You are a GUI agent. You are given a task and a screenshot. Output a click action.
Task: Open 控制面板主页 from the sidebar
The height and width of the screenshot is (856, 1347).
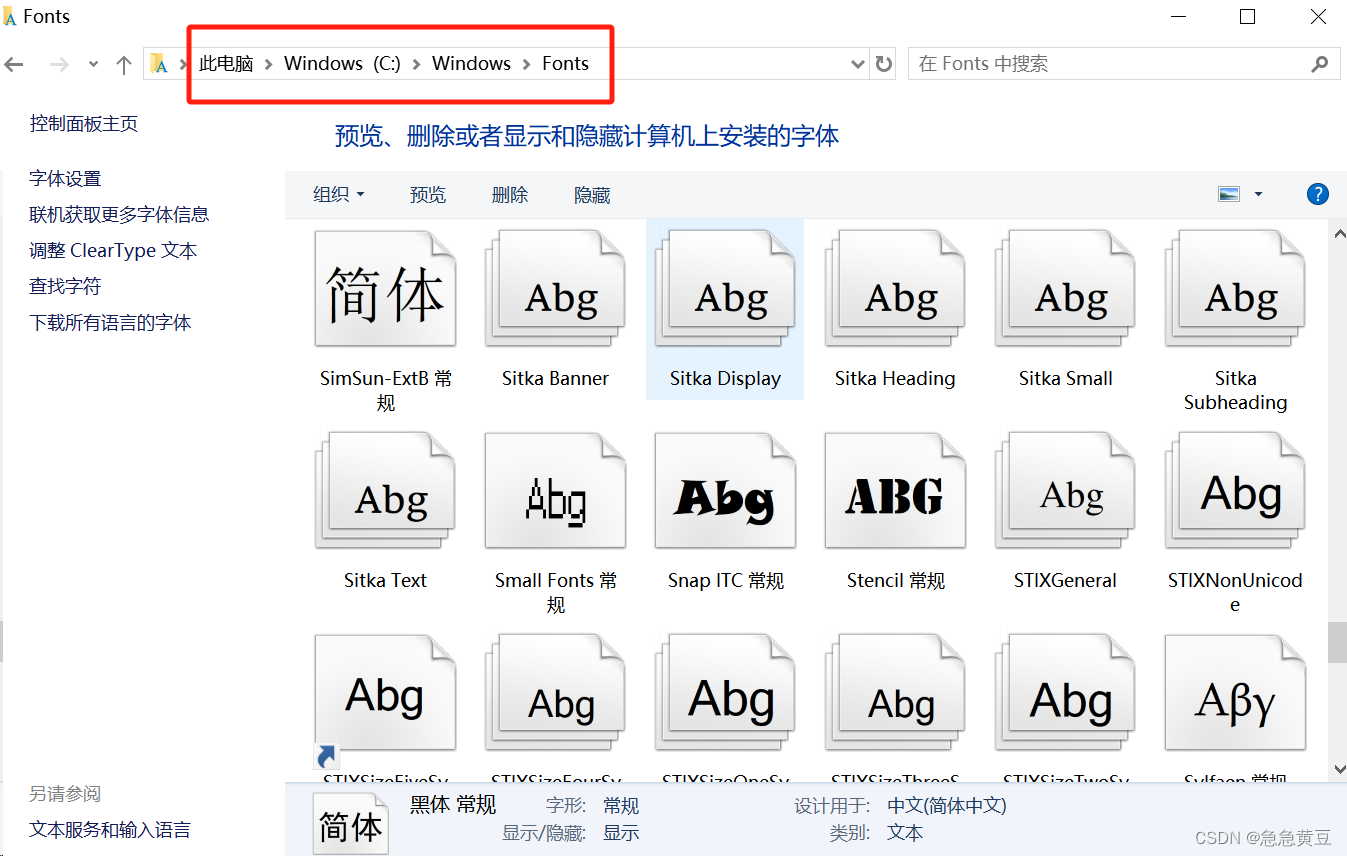point(84,123)
